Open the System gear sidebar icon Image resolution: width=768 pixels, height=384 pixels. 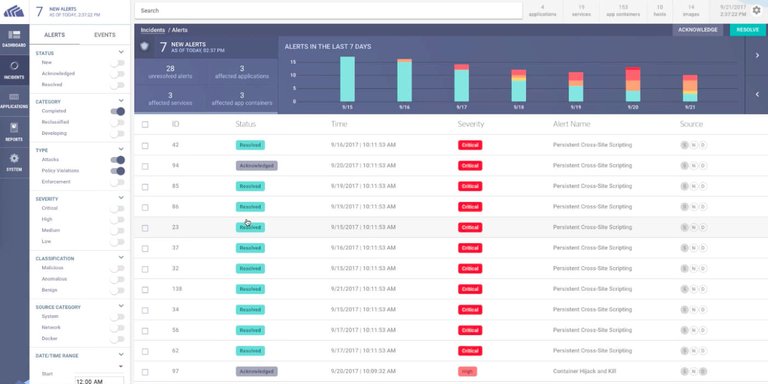coord(14,162)
